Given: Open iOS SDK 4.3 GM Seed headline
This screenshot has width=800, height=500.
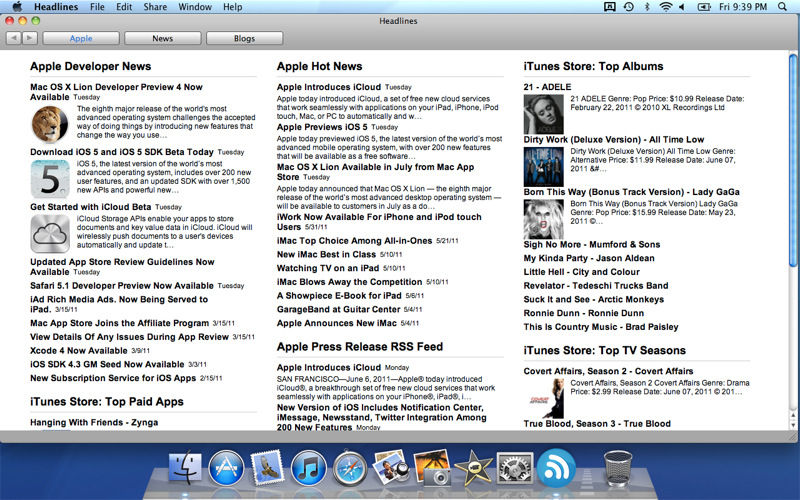Looking at the screenshot, I should pyautogui.click(x=107, y=364).
